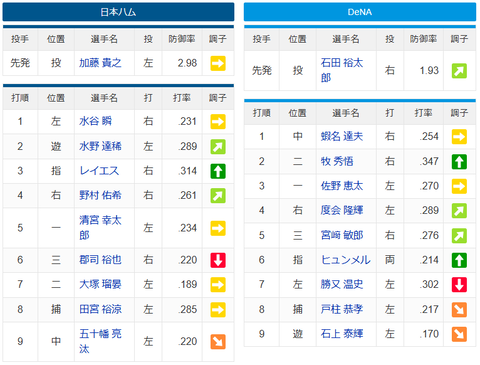480x365 pixels.
Task: Open player link 度会 隆輝
Action: click(x=342, y=210)
